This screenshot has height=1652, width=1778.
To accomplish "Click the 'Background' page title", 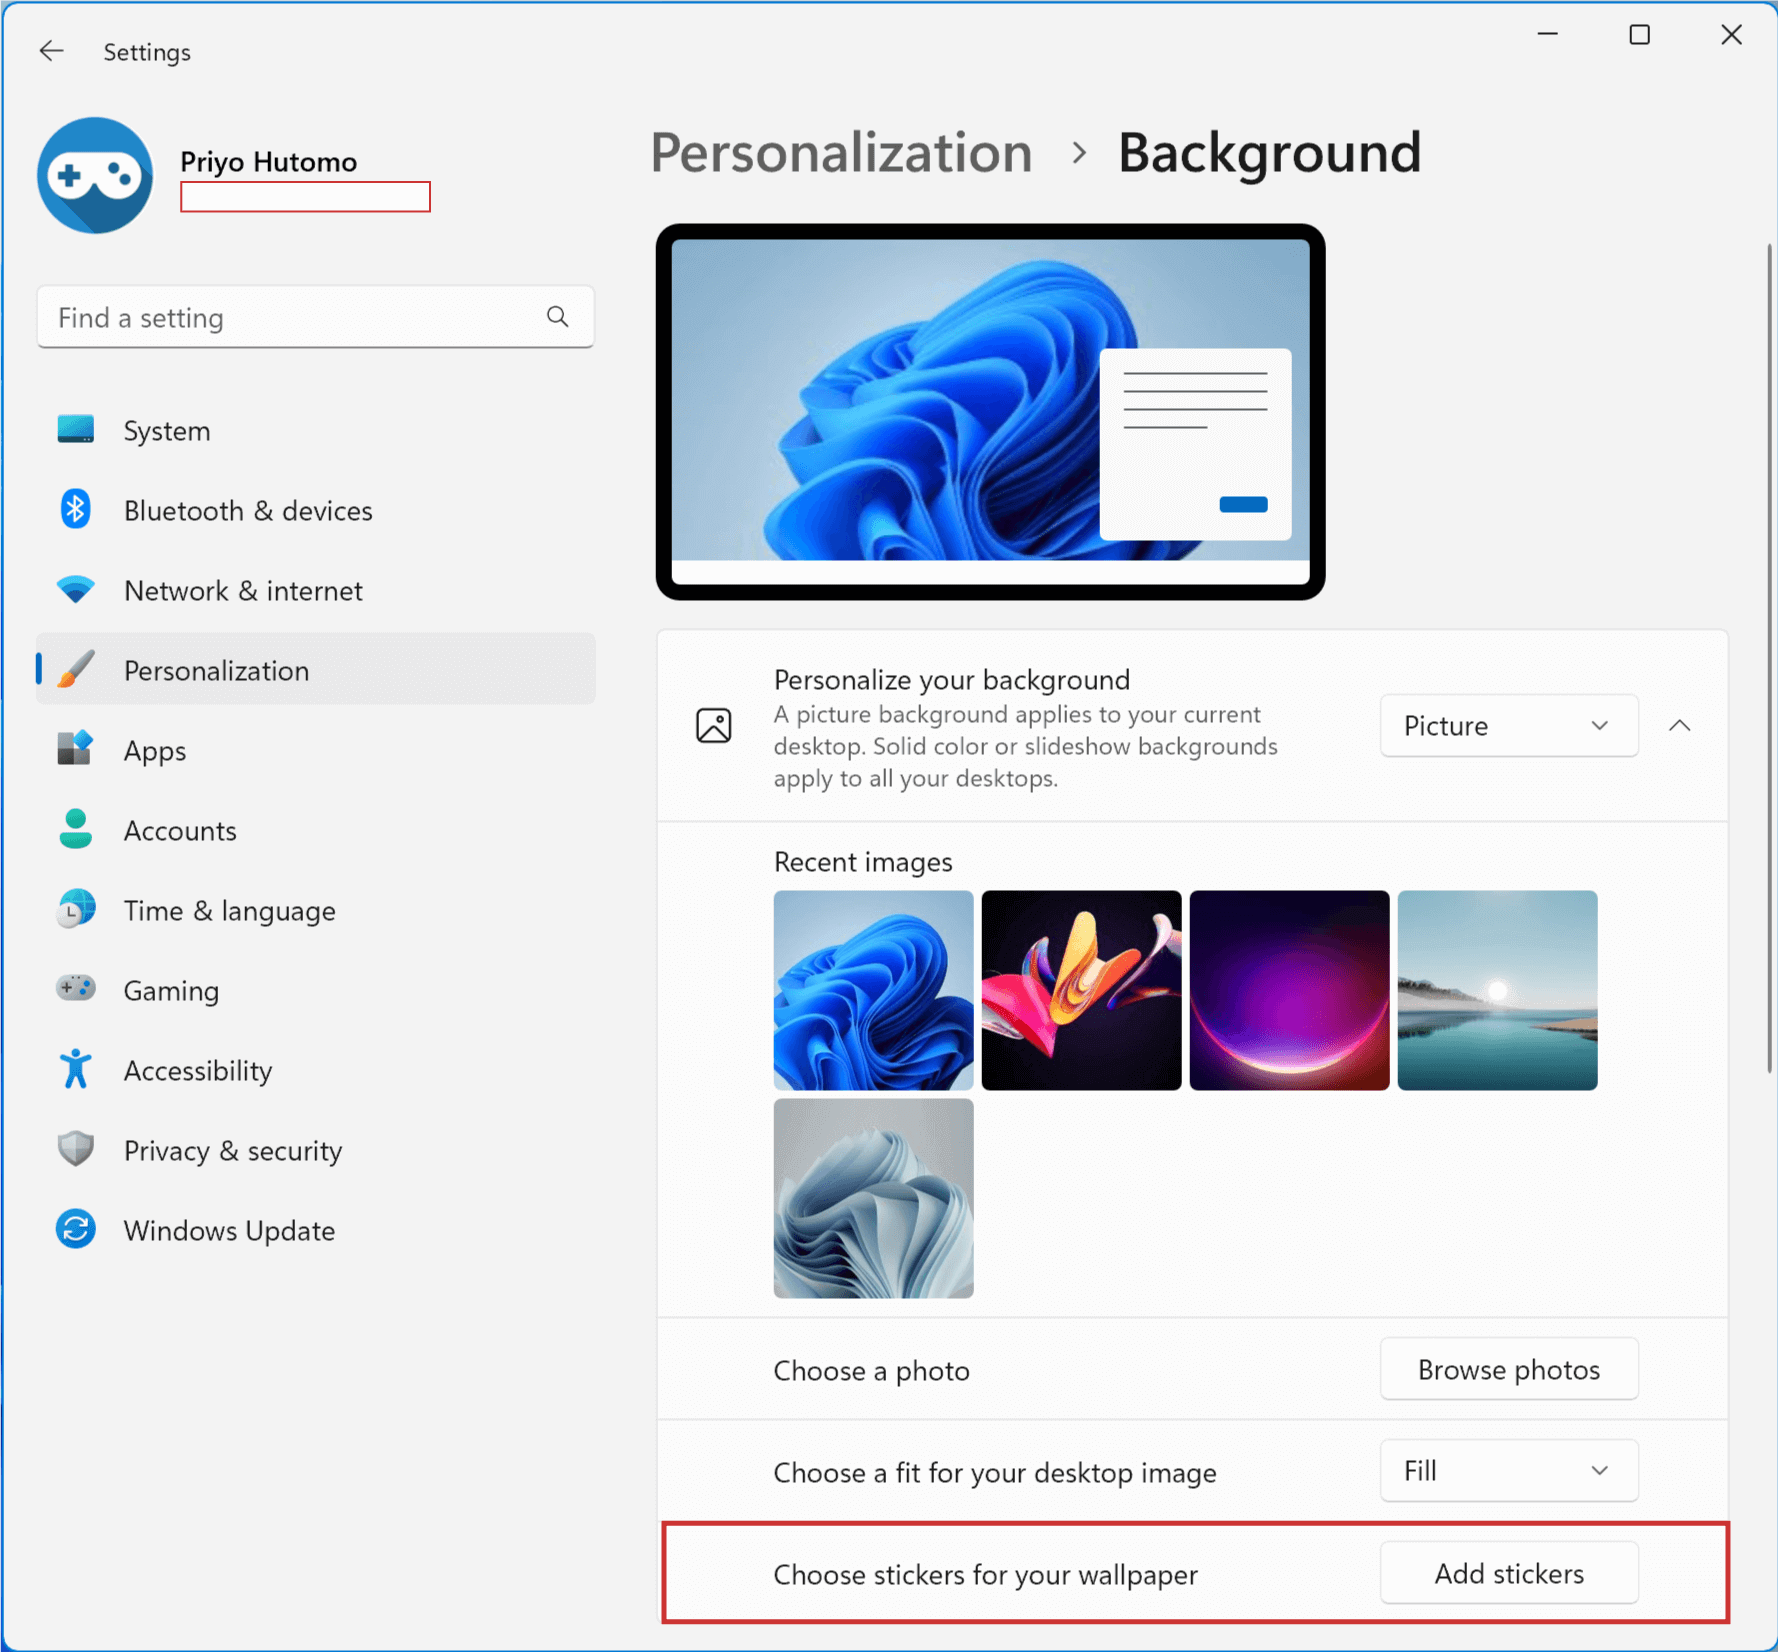I will pyautogui.click(x=1269, y=153).
